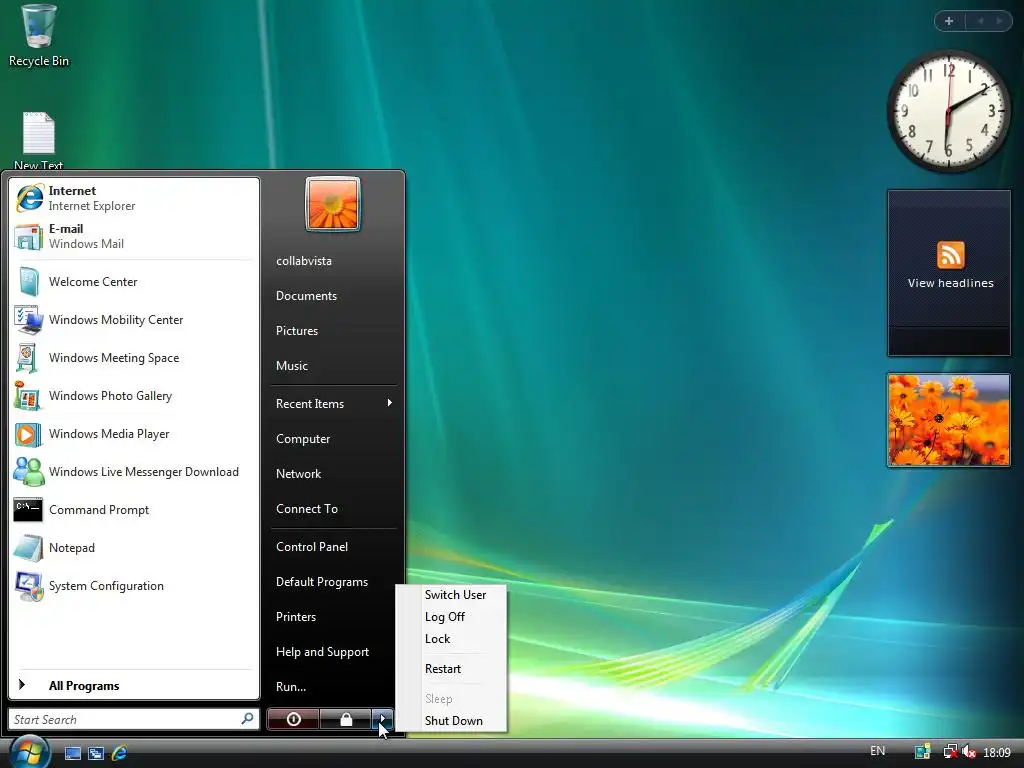Open Printers
Screen dimensions: 1024x768
332,616
